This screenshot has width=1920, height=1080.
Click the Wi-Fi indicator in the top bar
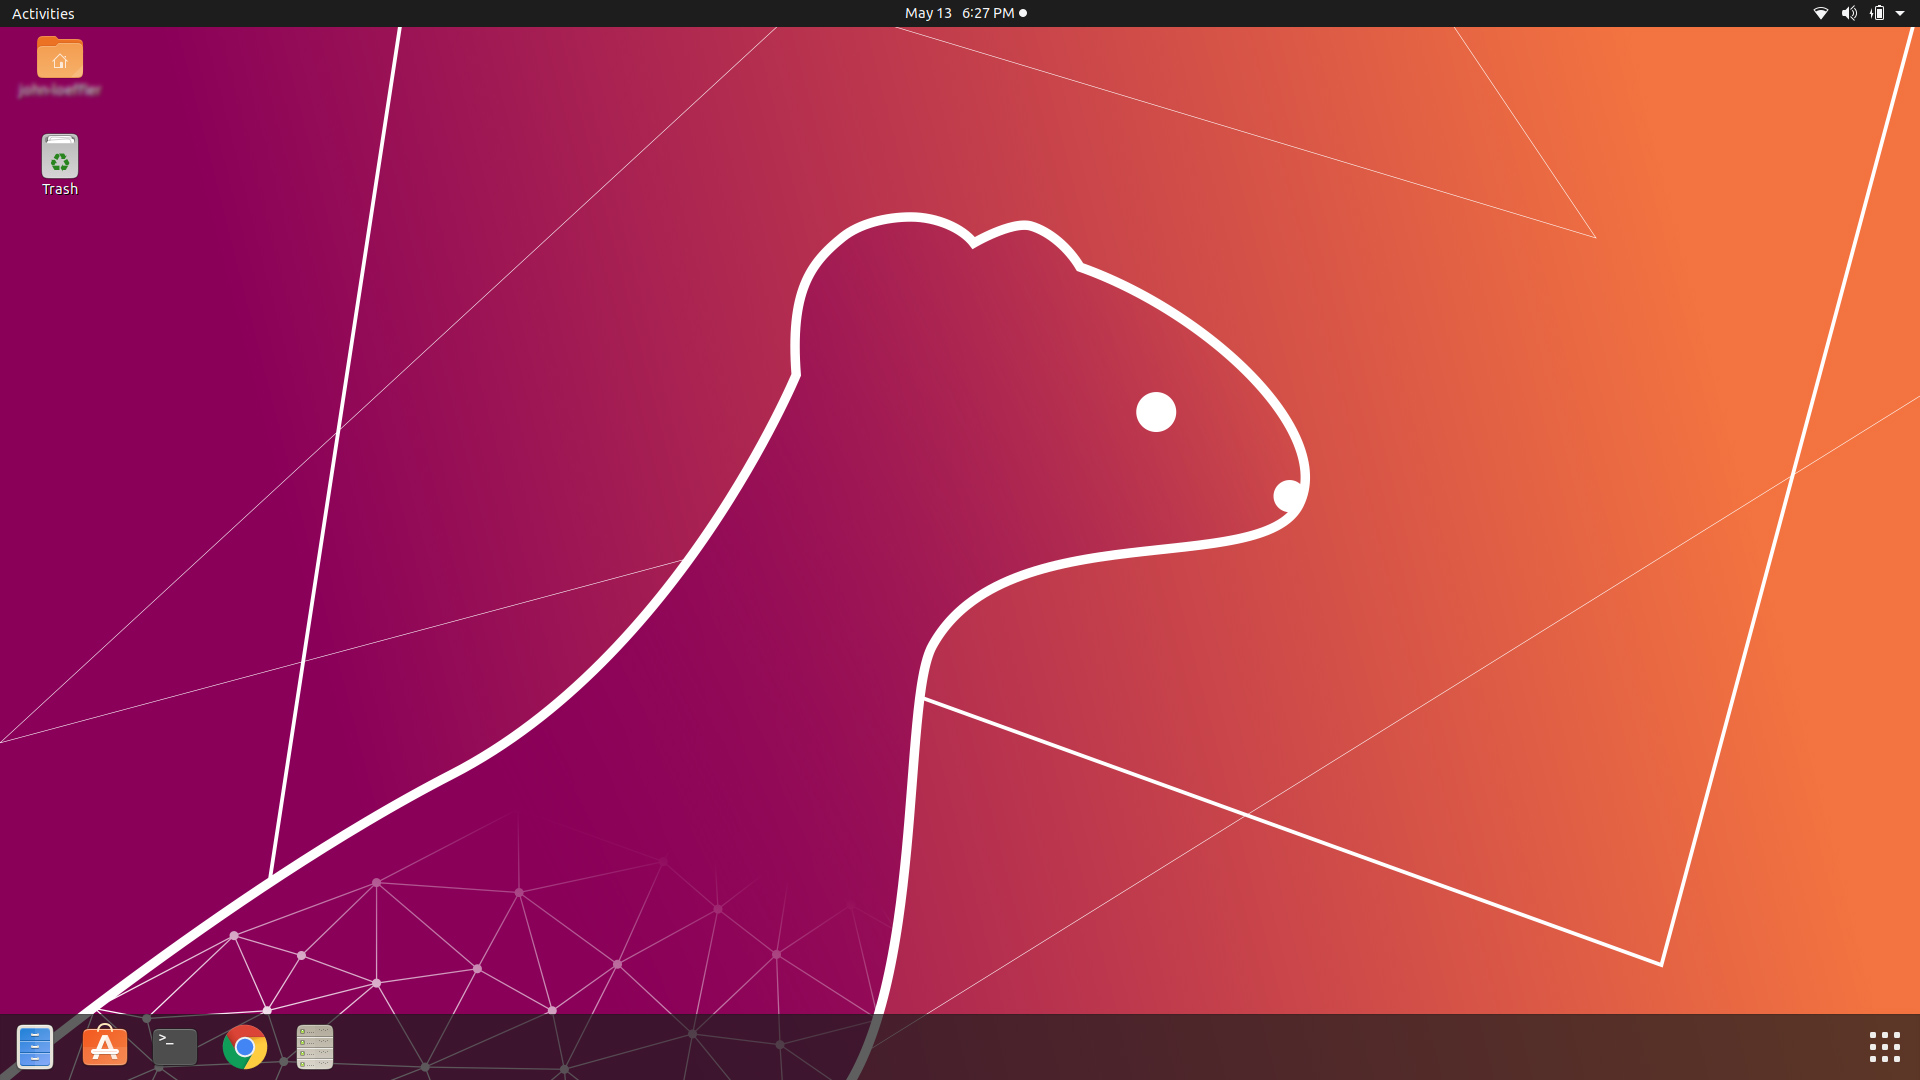click(1819, 13)
